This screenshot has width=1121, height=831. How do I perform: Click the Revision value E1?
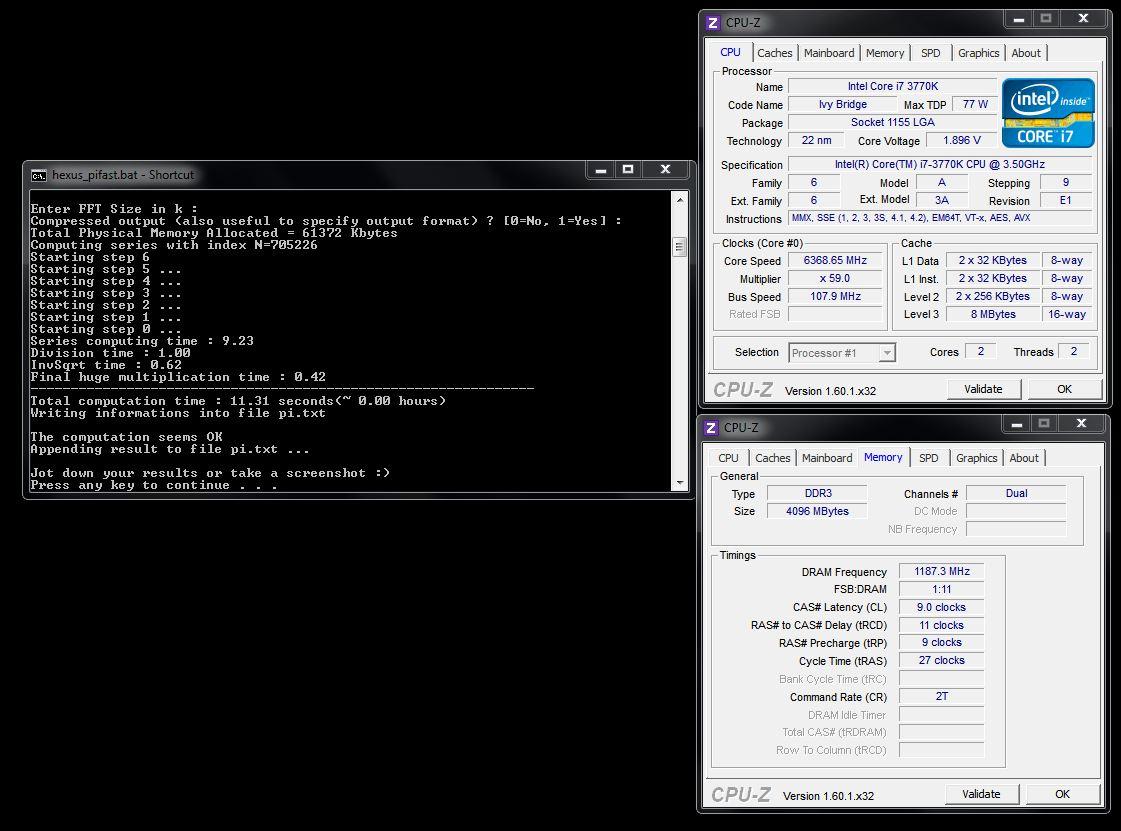tap(1065, 200)
